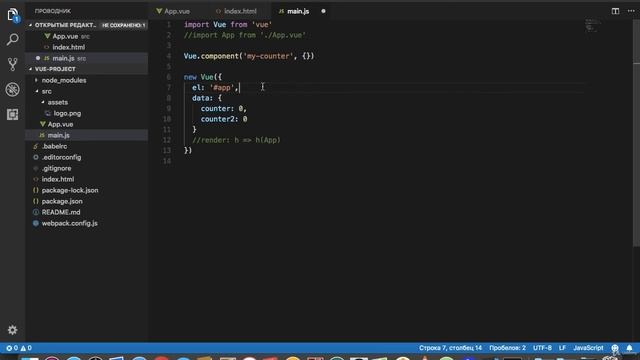
Task: Change file encoding UTF-8
Action: (542, 348)
